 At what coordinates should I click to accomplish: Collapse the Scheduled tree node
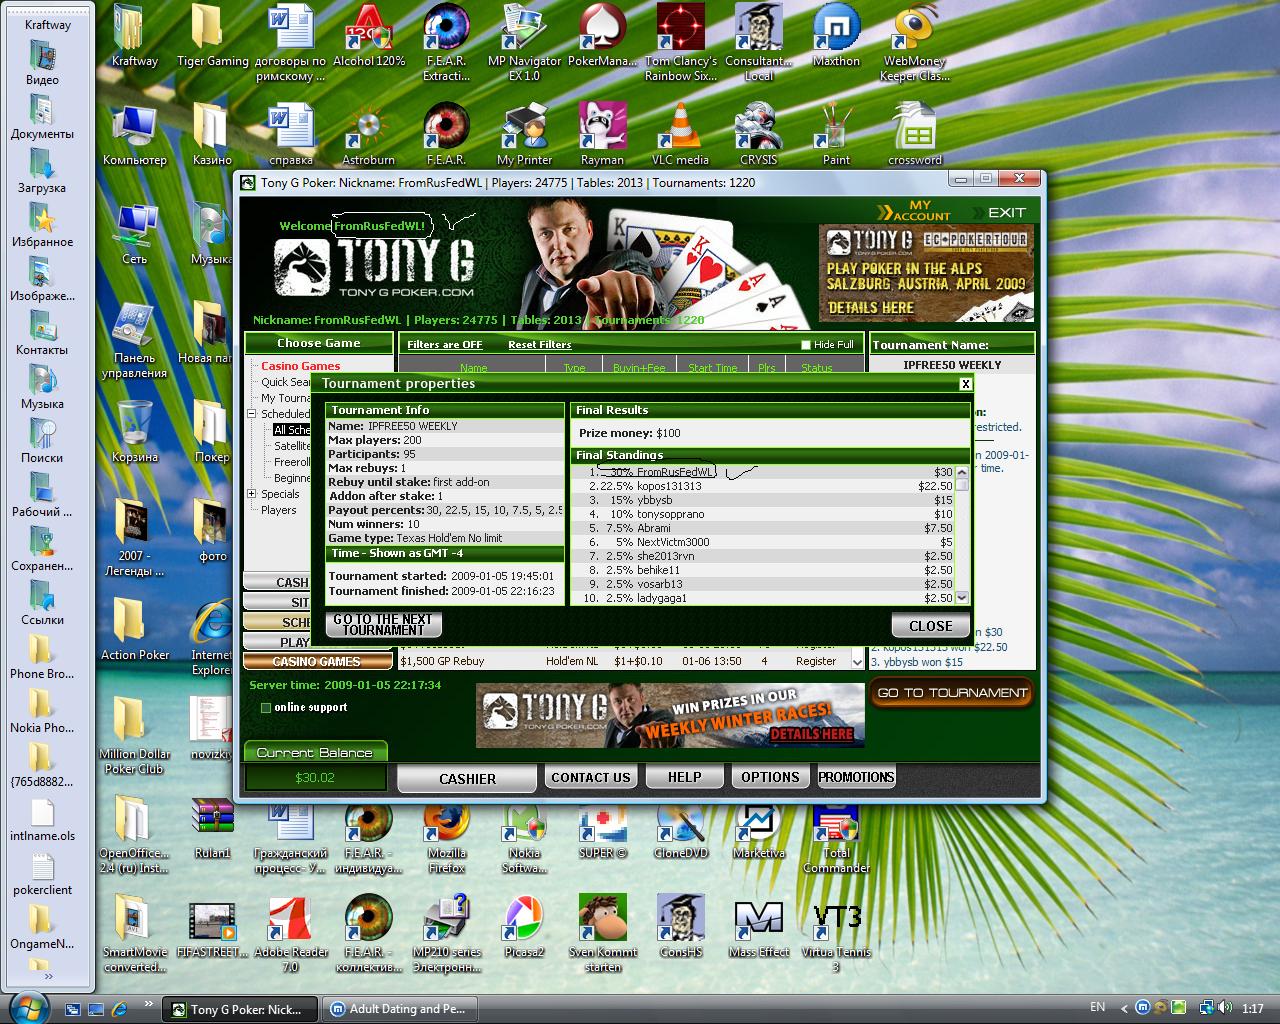[x=252, y=414]
